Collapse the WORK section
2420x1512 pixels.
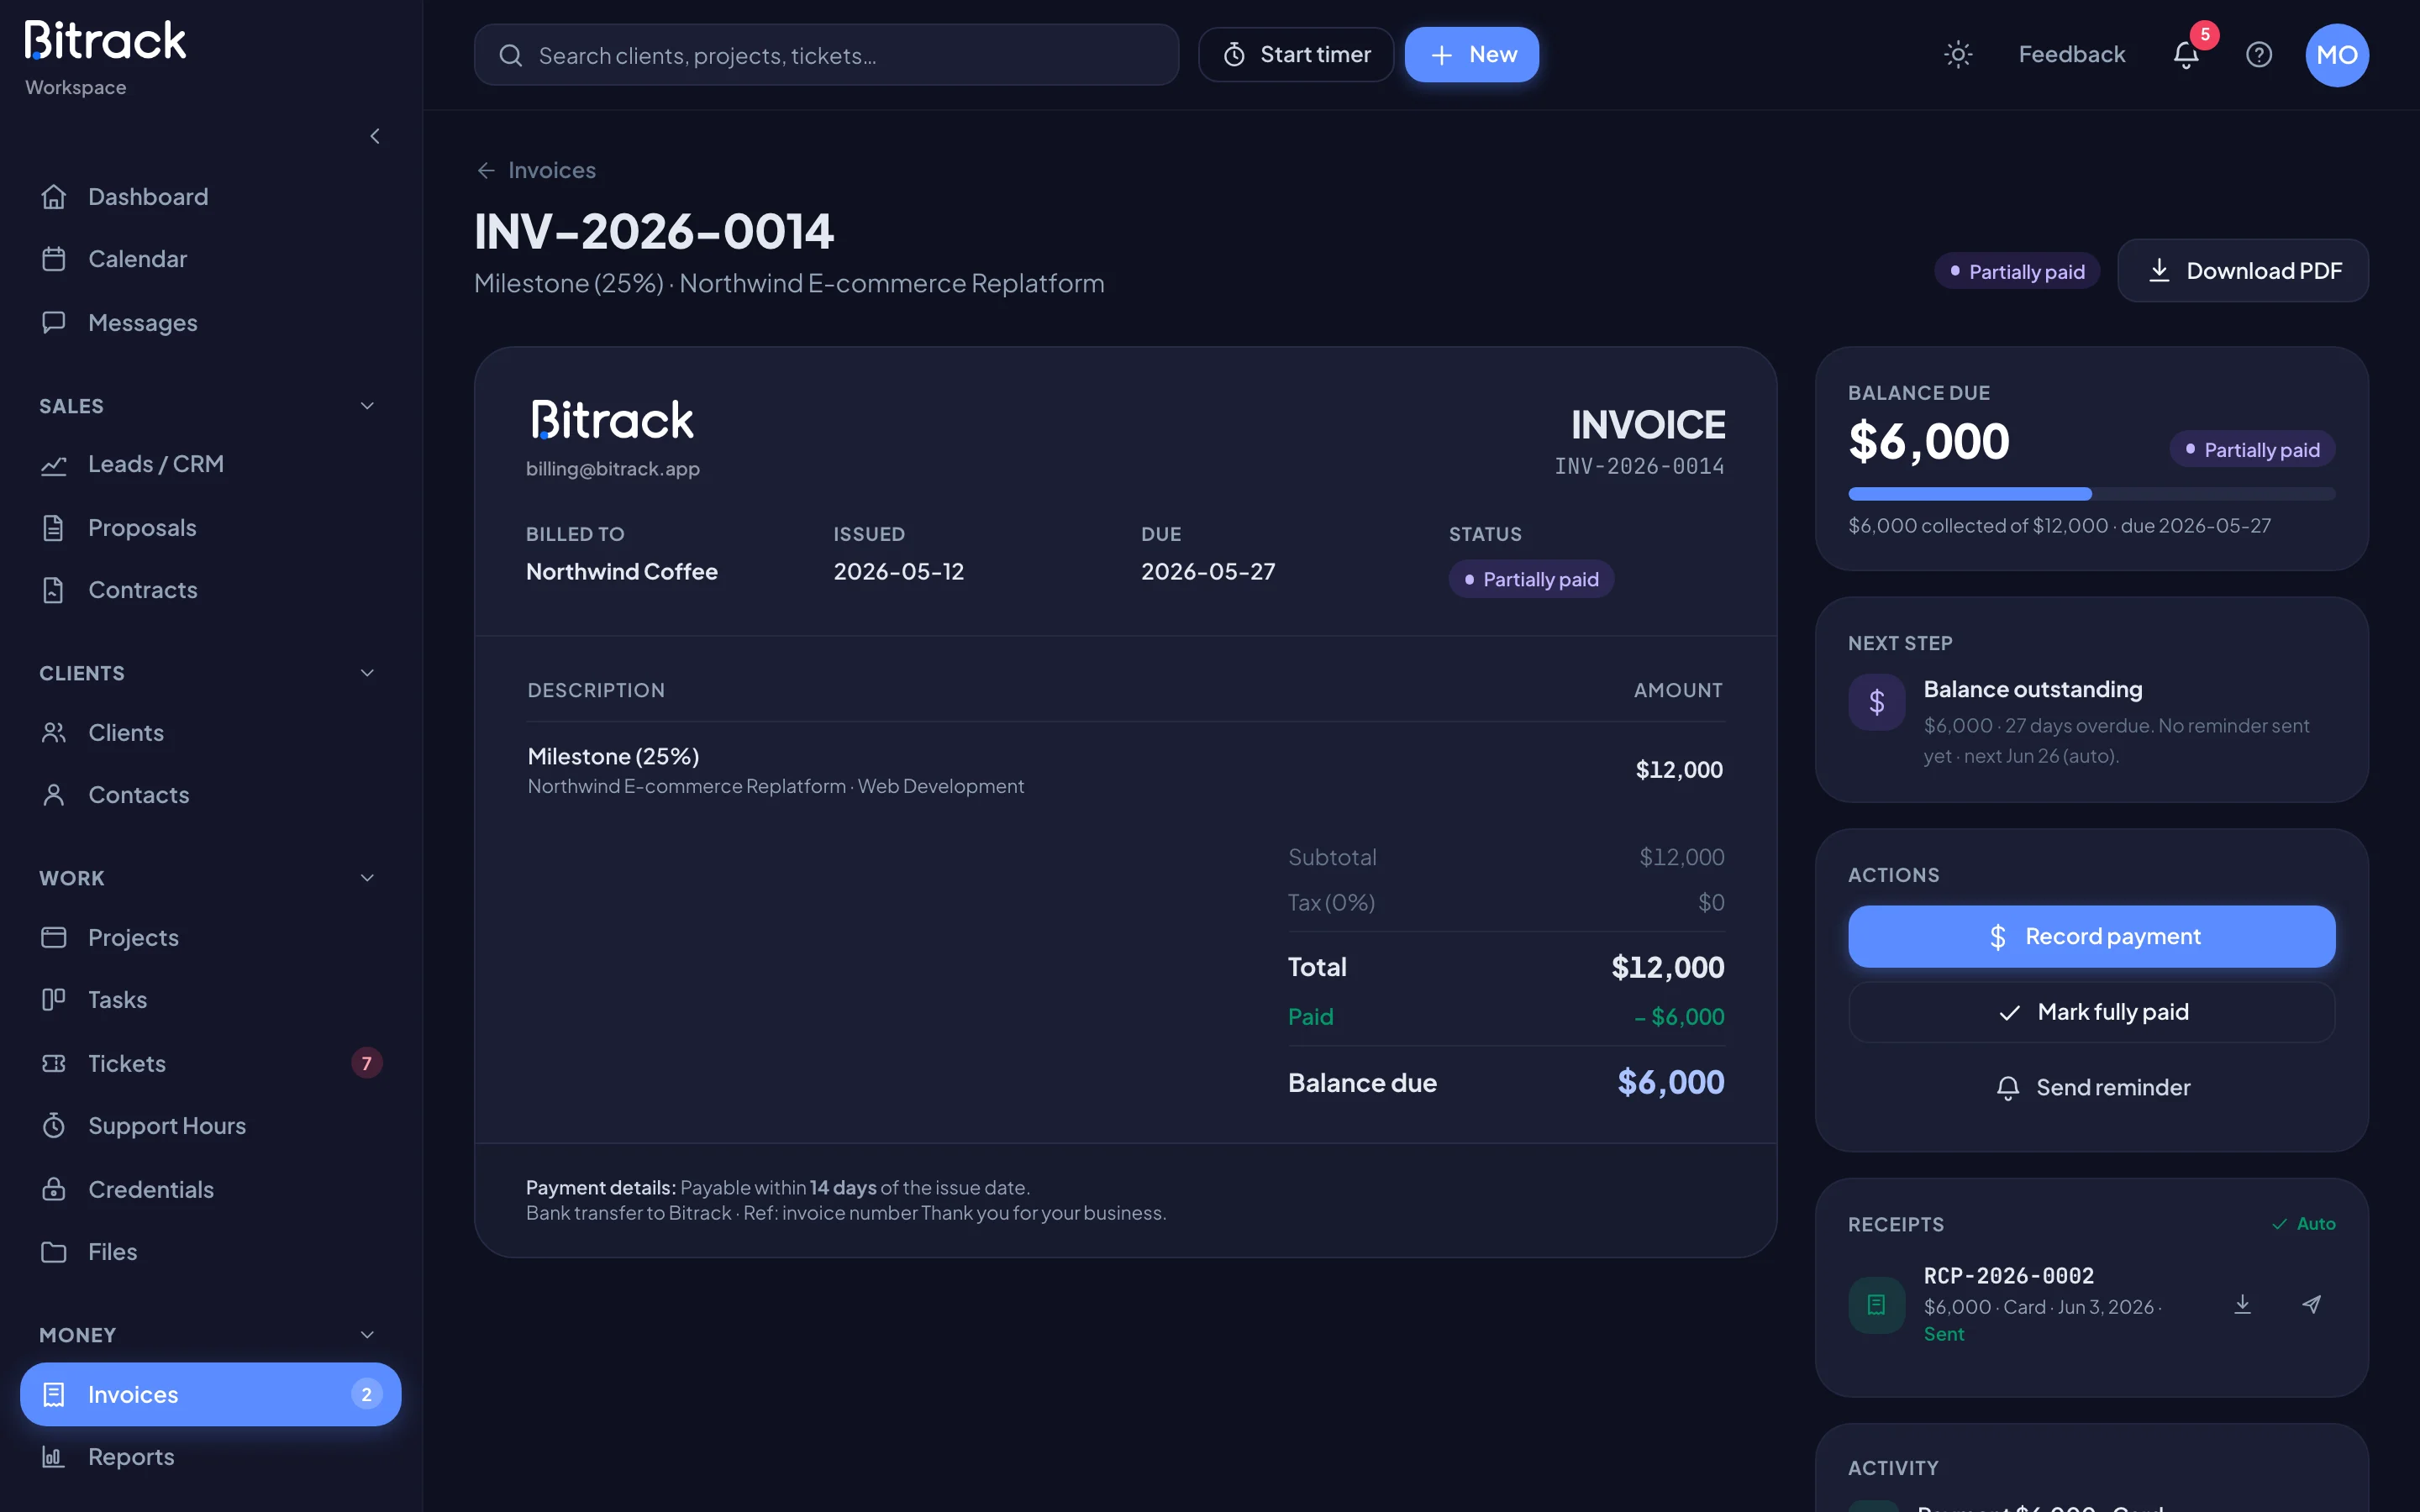[x=367, y=878]
